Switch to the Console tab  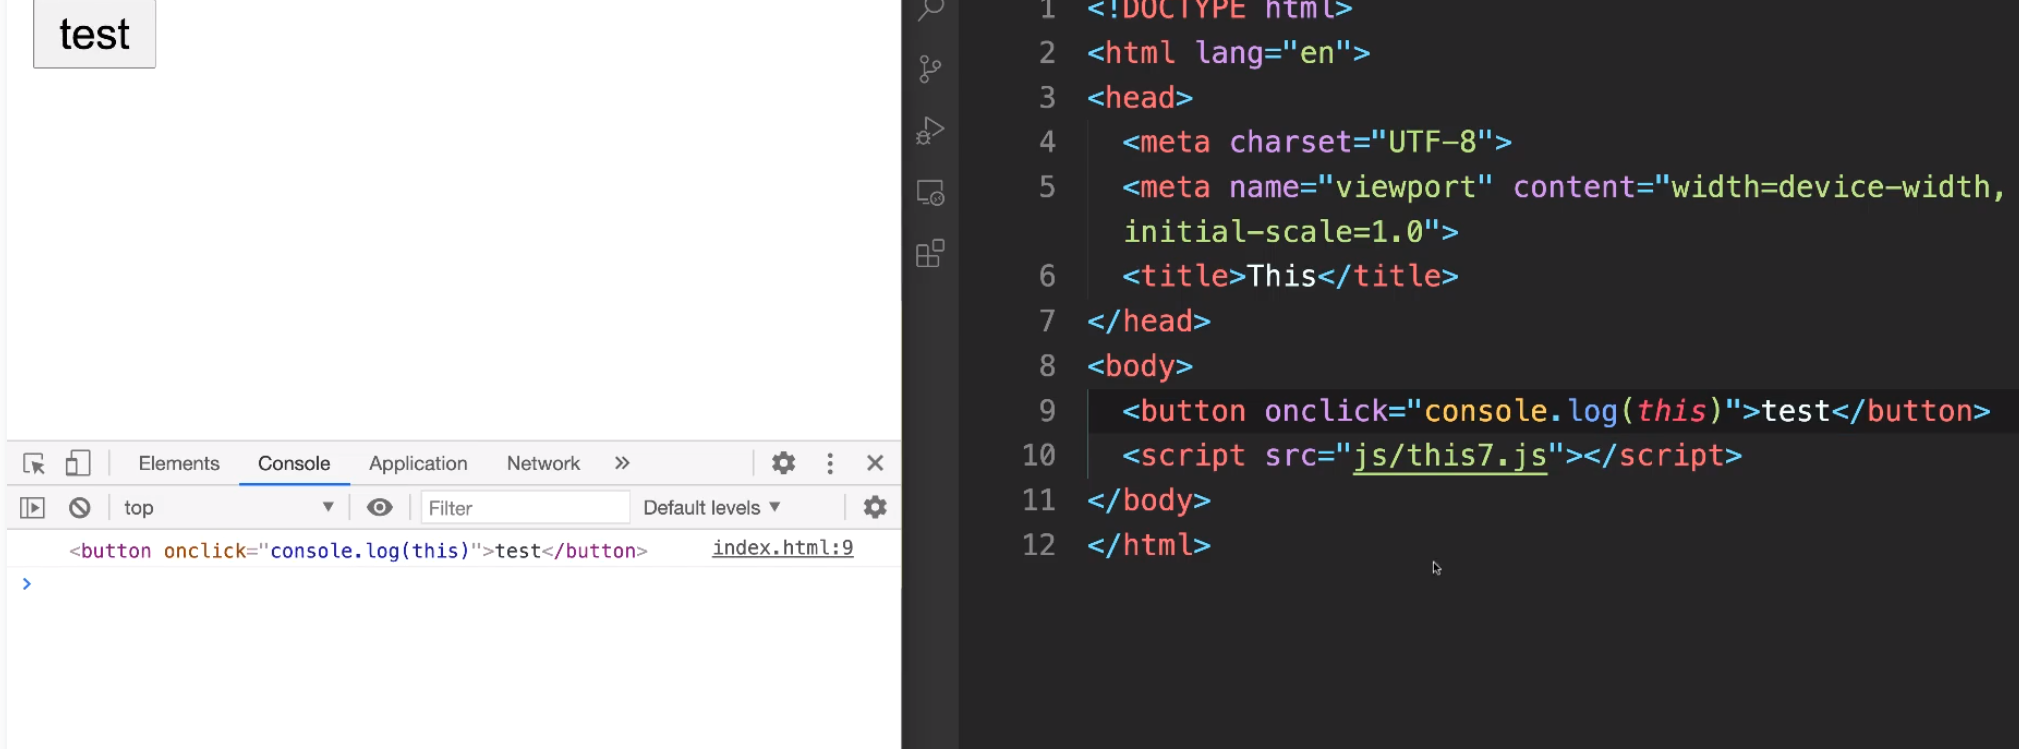(x=294, y=463)
